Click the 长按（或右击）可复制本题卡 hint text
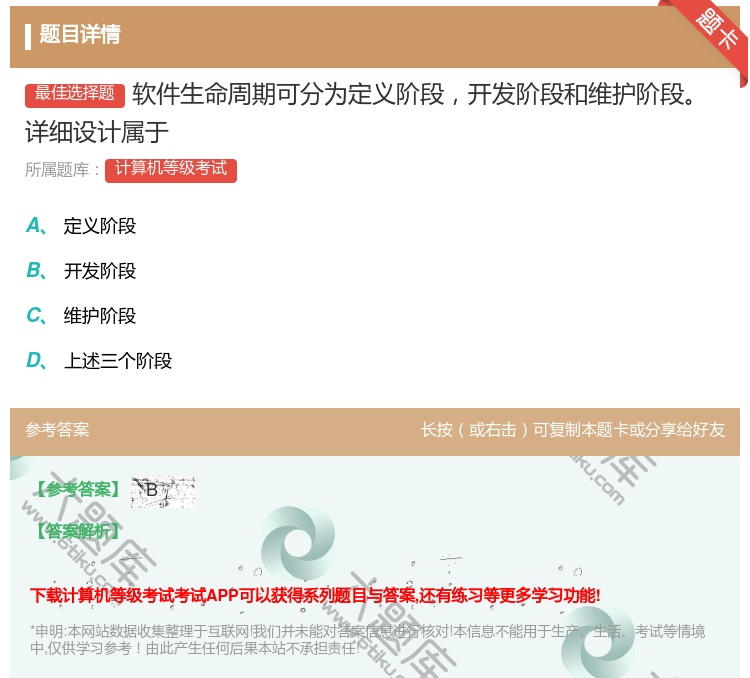The image size is (750, 678). [573, 430]
